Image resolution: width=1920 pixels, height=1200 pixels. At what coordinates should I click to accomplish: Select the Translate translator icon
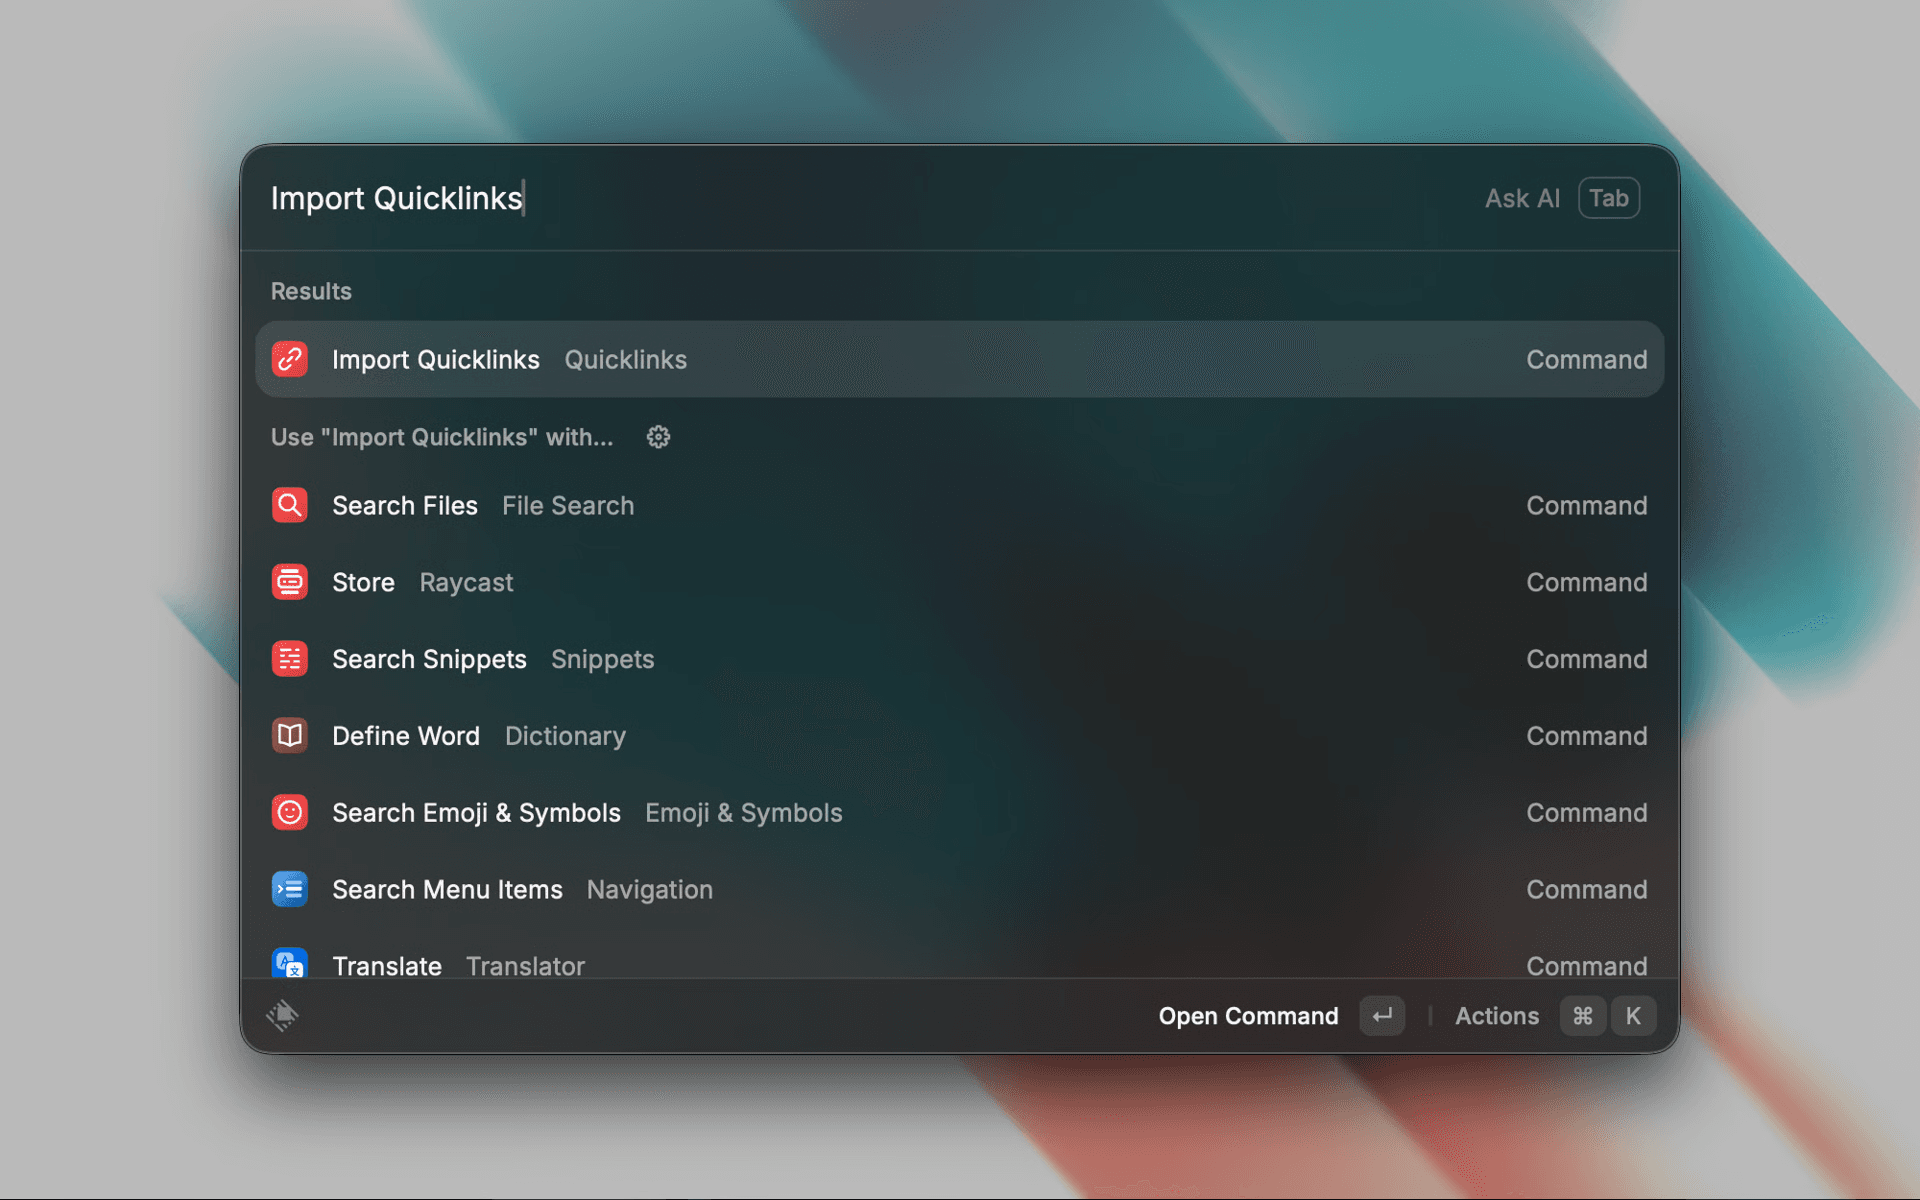tap(289, 963)
